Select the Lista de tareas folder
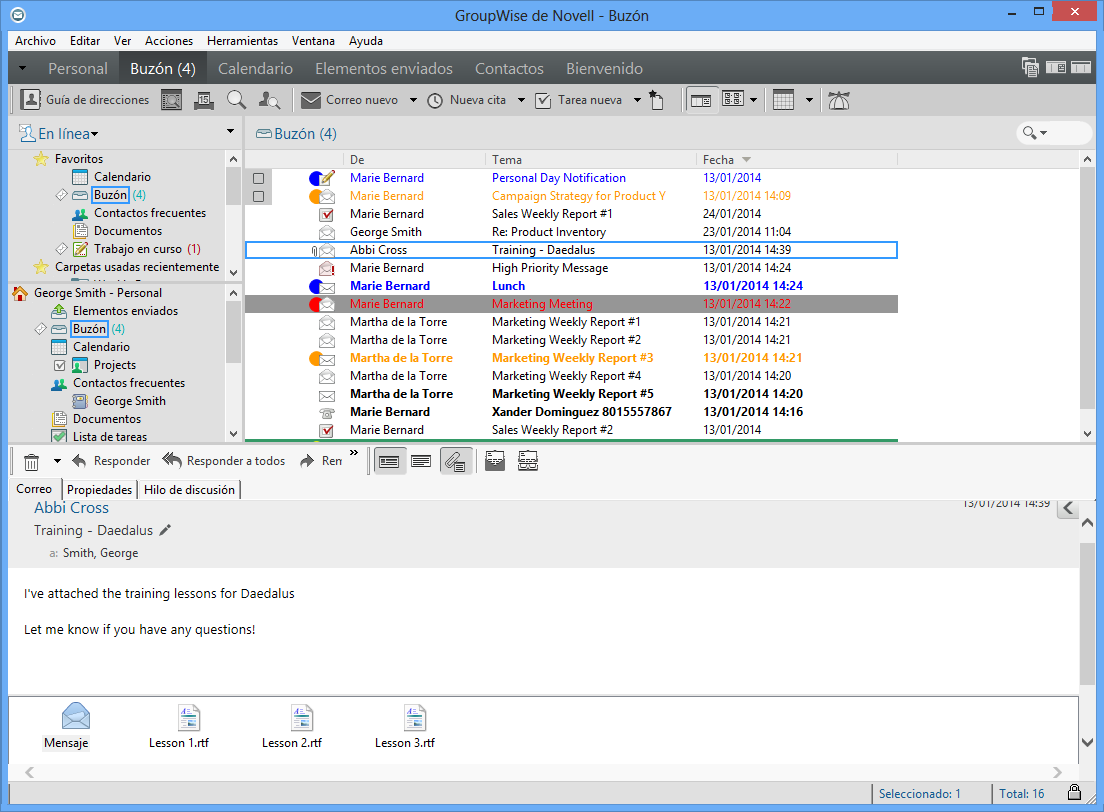The height and width of the screenshot is (812, 1104). (110, 437)
